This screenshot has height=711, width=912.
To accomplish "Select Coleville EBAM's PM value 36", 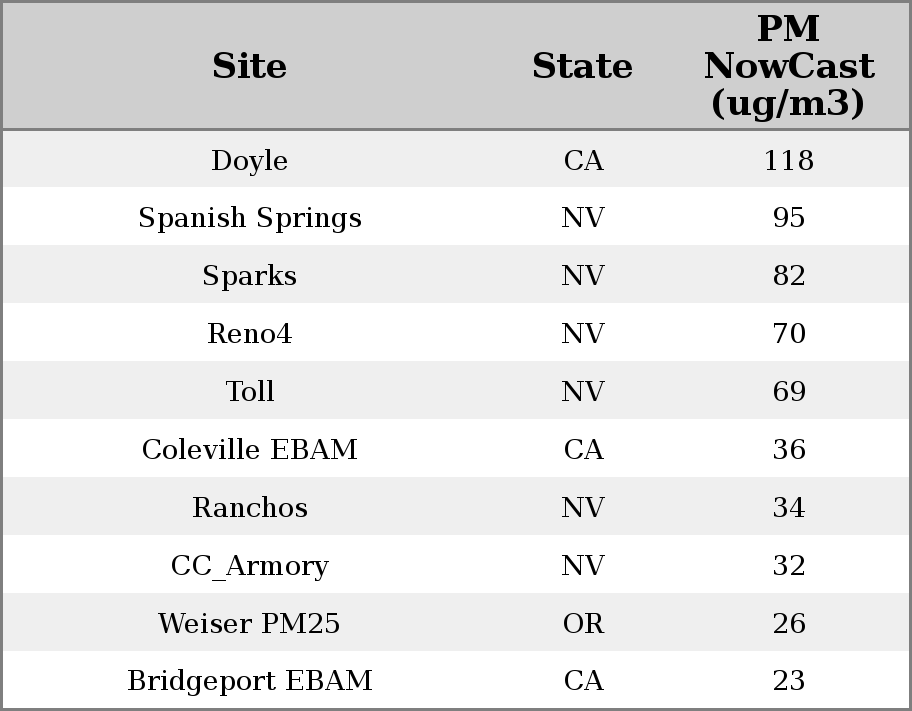I will tap(788, 450).
